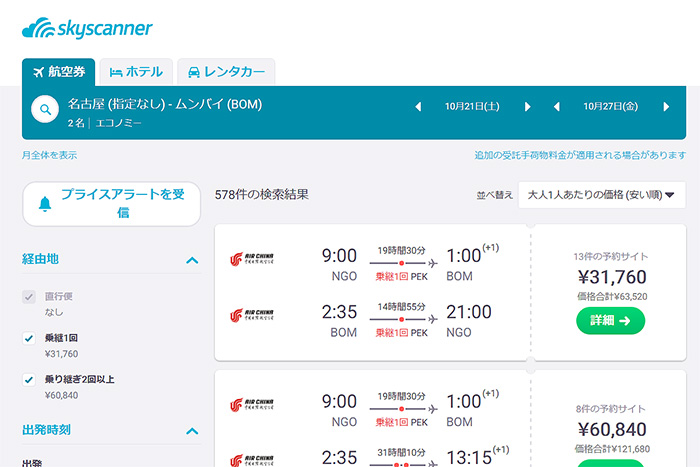Open the sort order dropdown

point(601,195)
